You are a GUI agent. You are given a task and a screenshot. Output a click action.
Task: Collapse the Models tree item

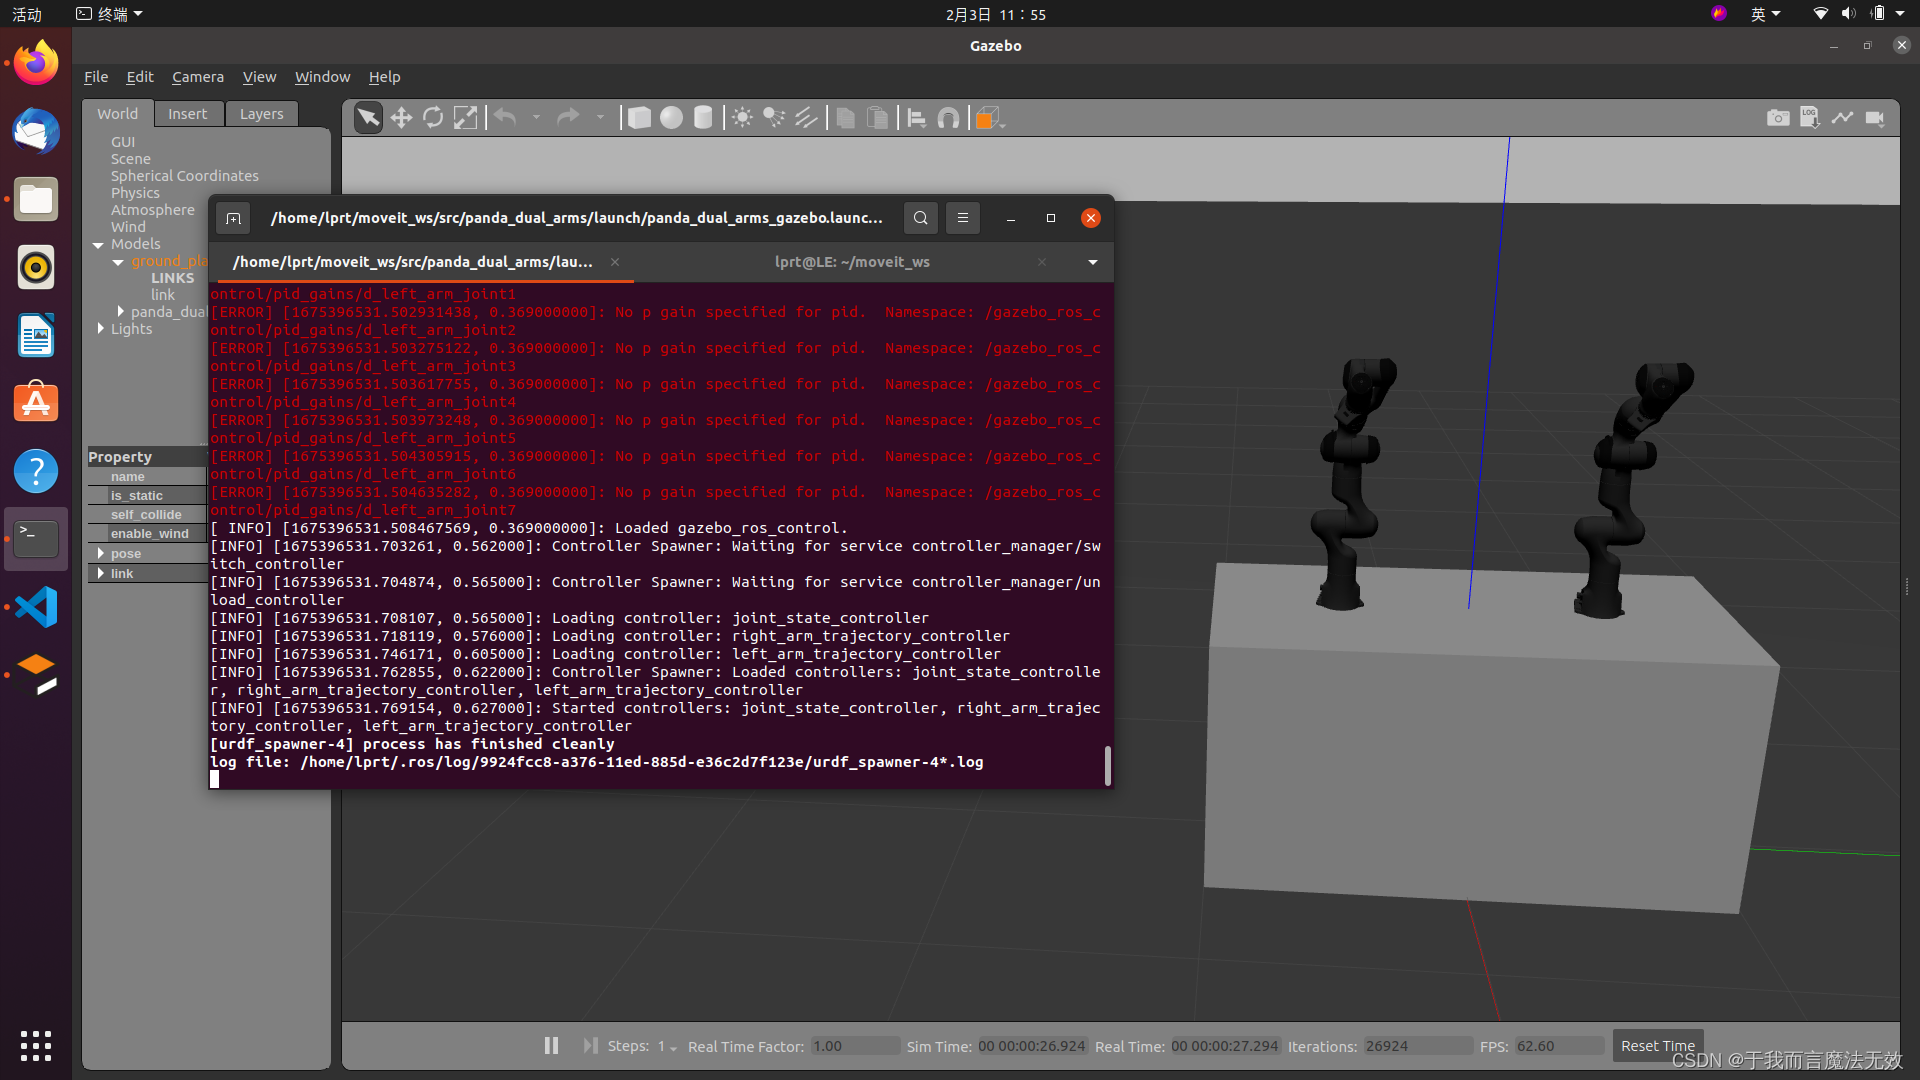[98, 244]
